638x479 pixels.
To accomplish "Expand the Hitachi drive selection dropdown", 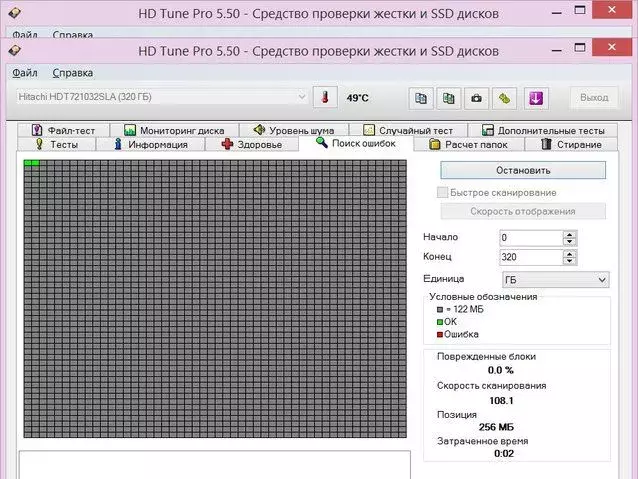I will coord(302,97).
